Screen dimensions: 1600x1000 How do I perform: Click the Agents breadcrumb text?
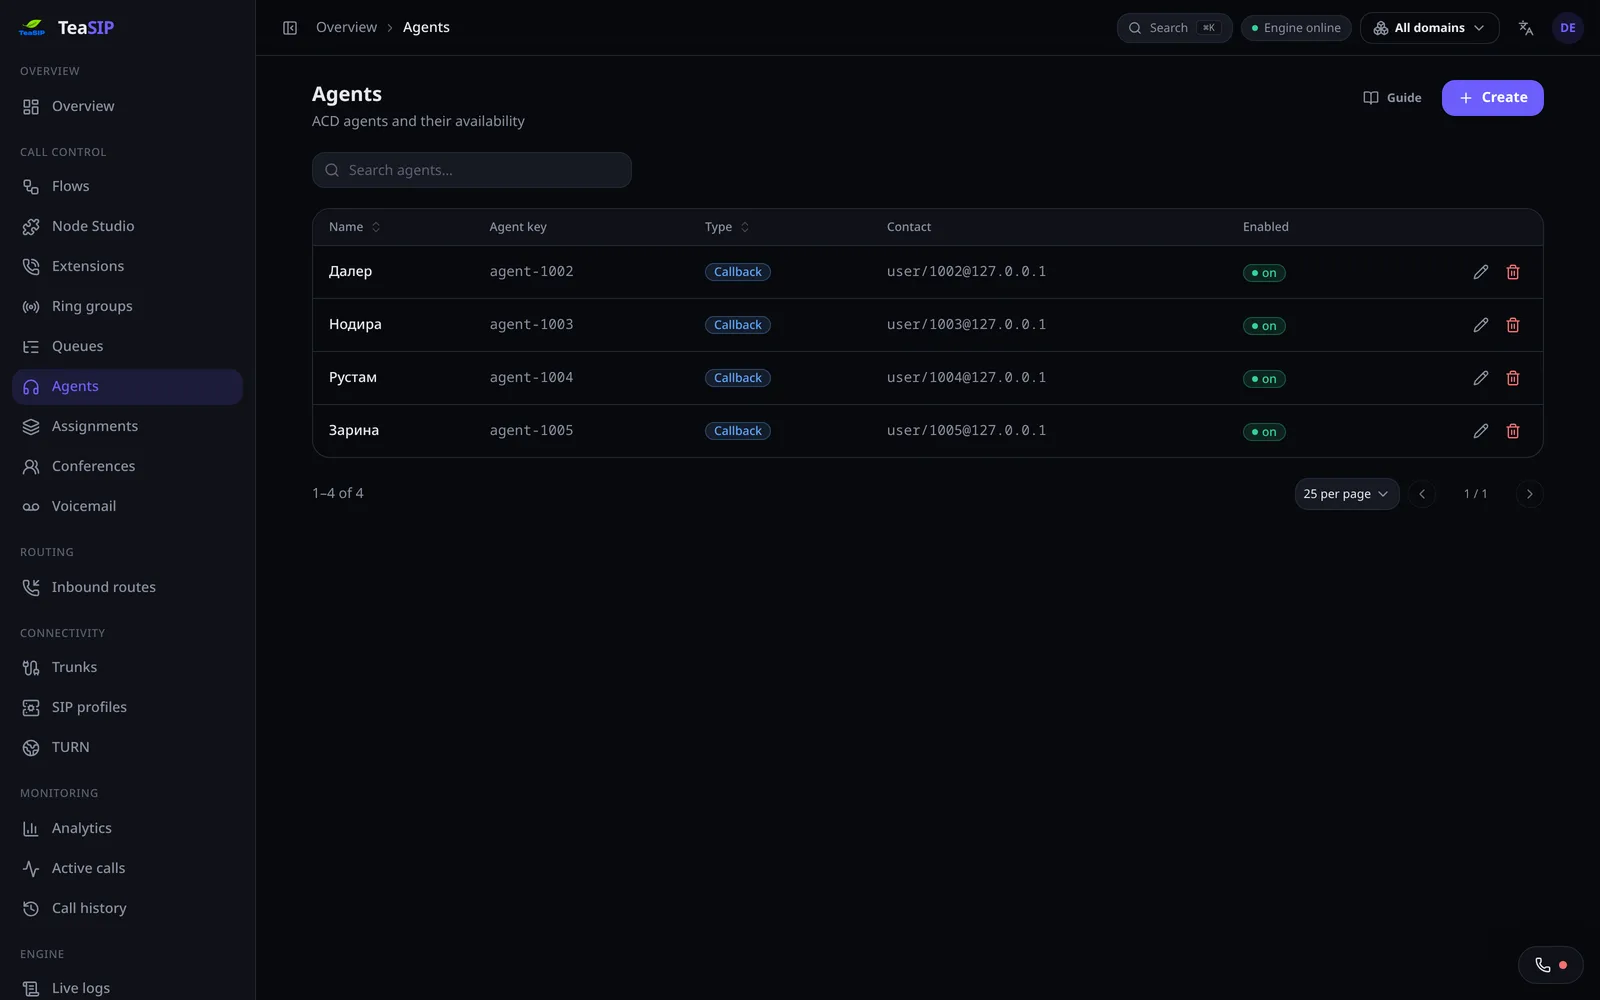point(426,28)
